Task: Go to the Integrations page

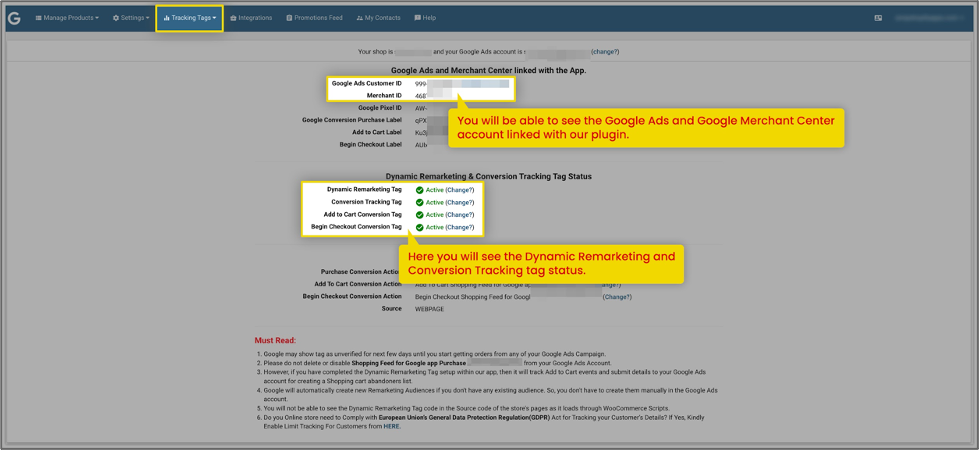Action: pos(251,18)
